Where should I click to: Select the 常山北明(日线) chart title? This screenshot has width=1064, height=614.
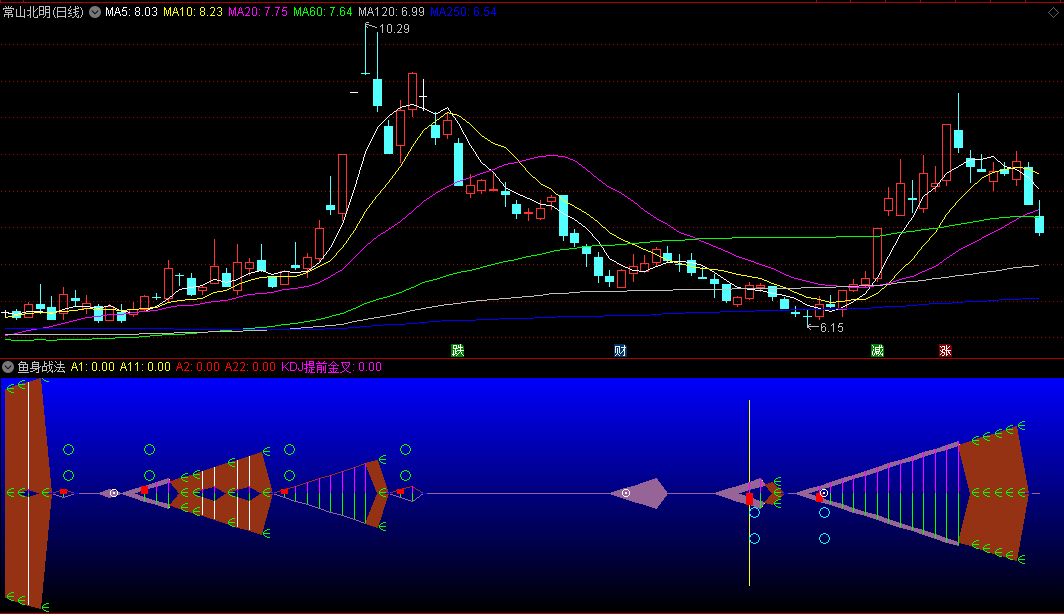[43, 12]
